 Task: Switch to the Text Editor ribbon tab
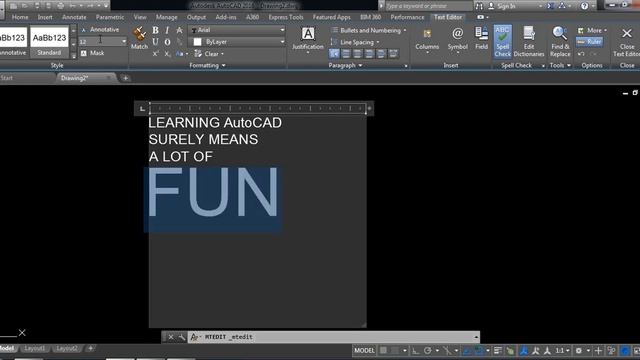coord(448,17)
